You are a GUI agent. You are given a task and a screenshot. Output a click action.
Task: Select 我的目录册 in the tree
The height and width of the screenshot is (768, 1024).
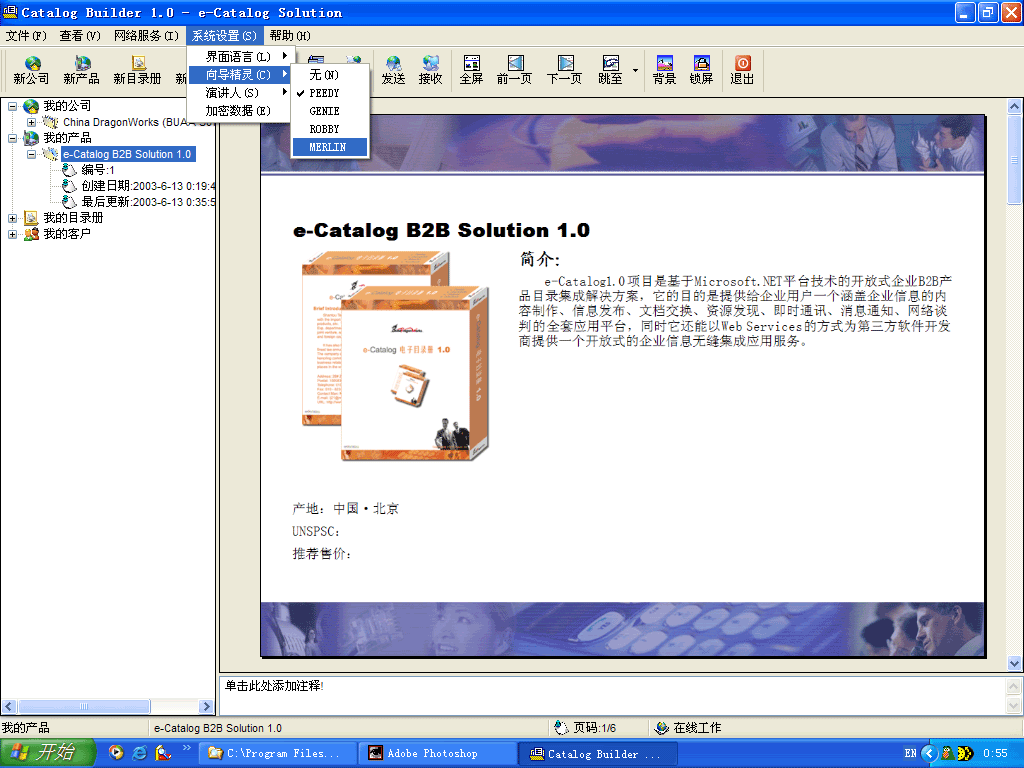(73, 218)
